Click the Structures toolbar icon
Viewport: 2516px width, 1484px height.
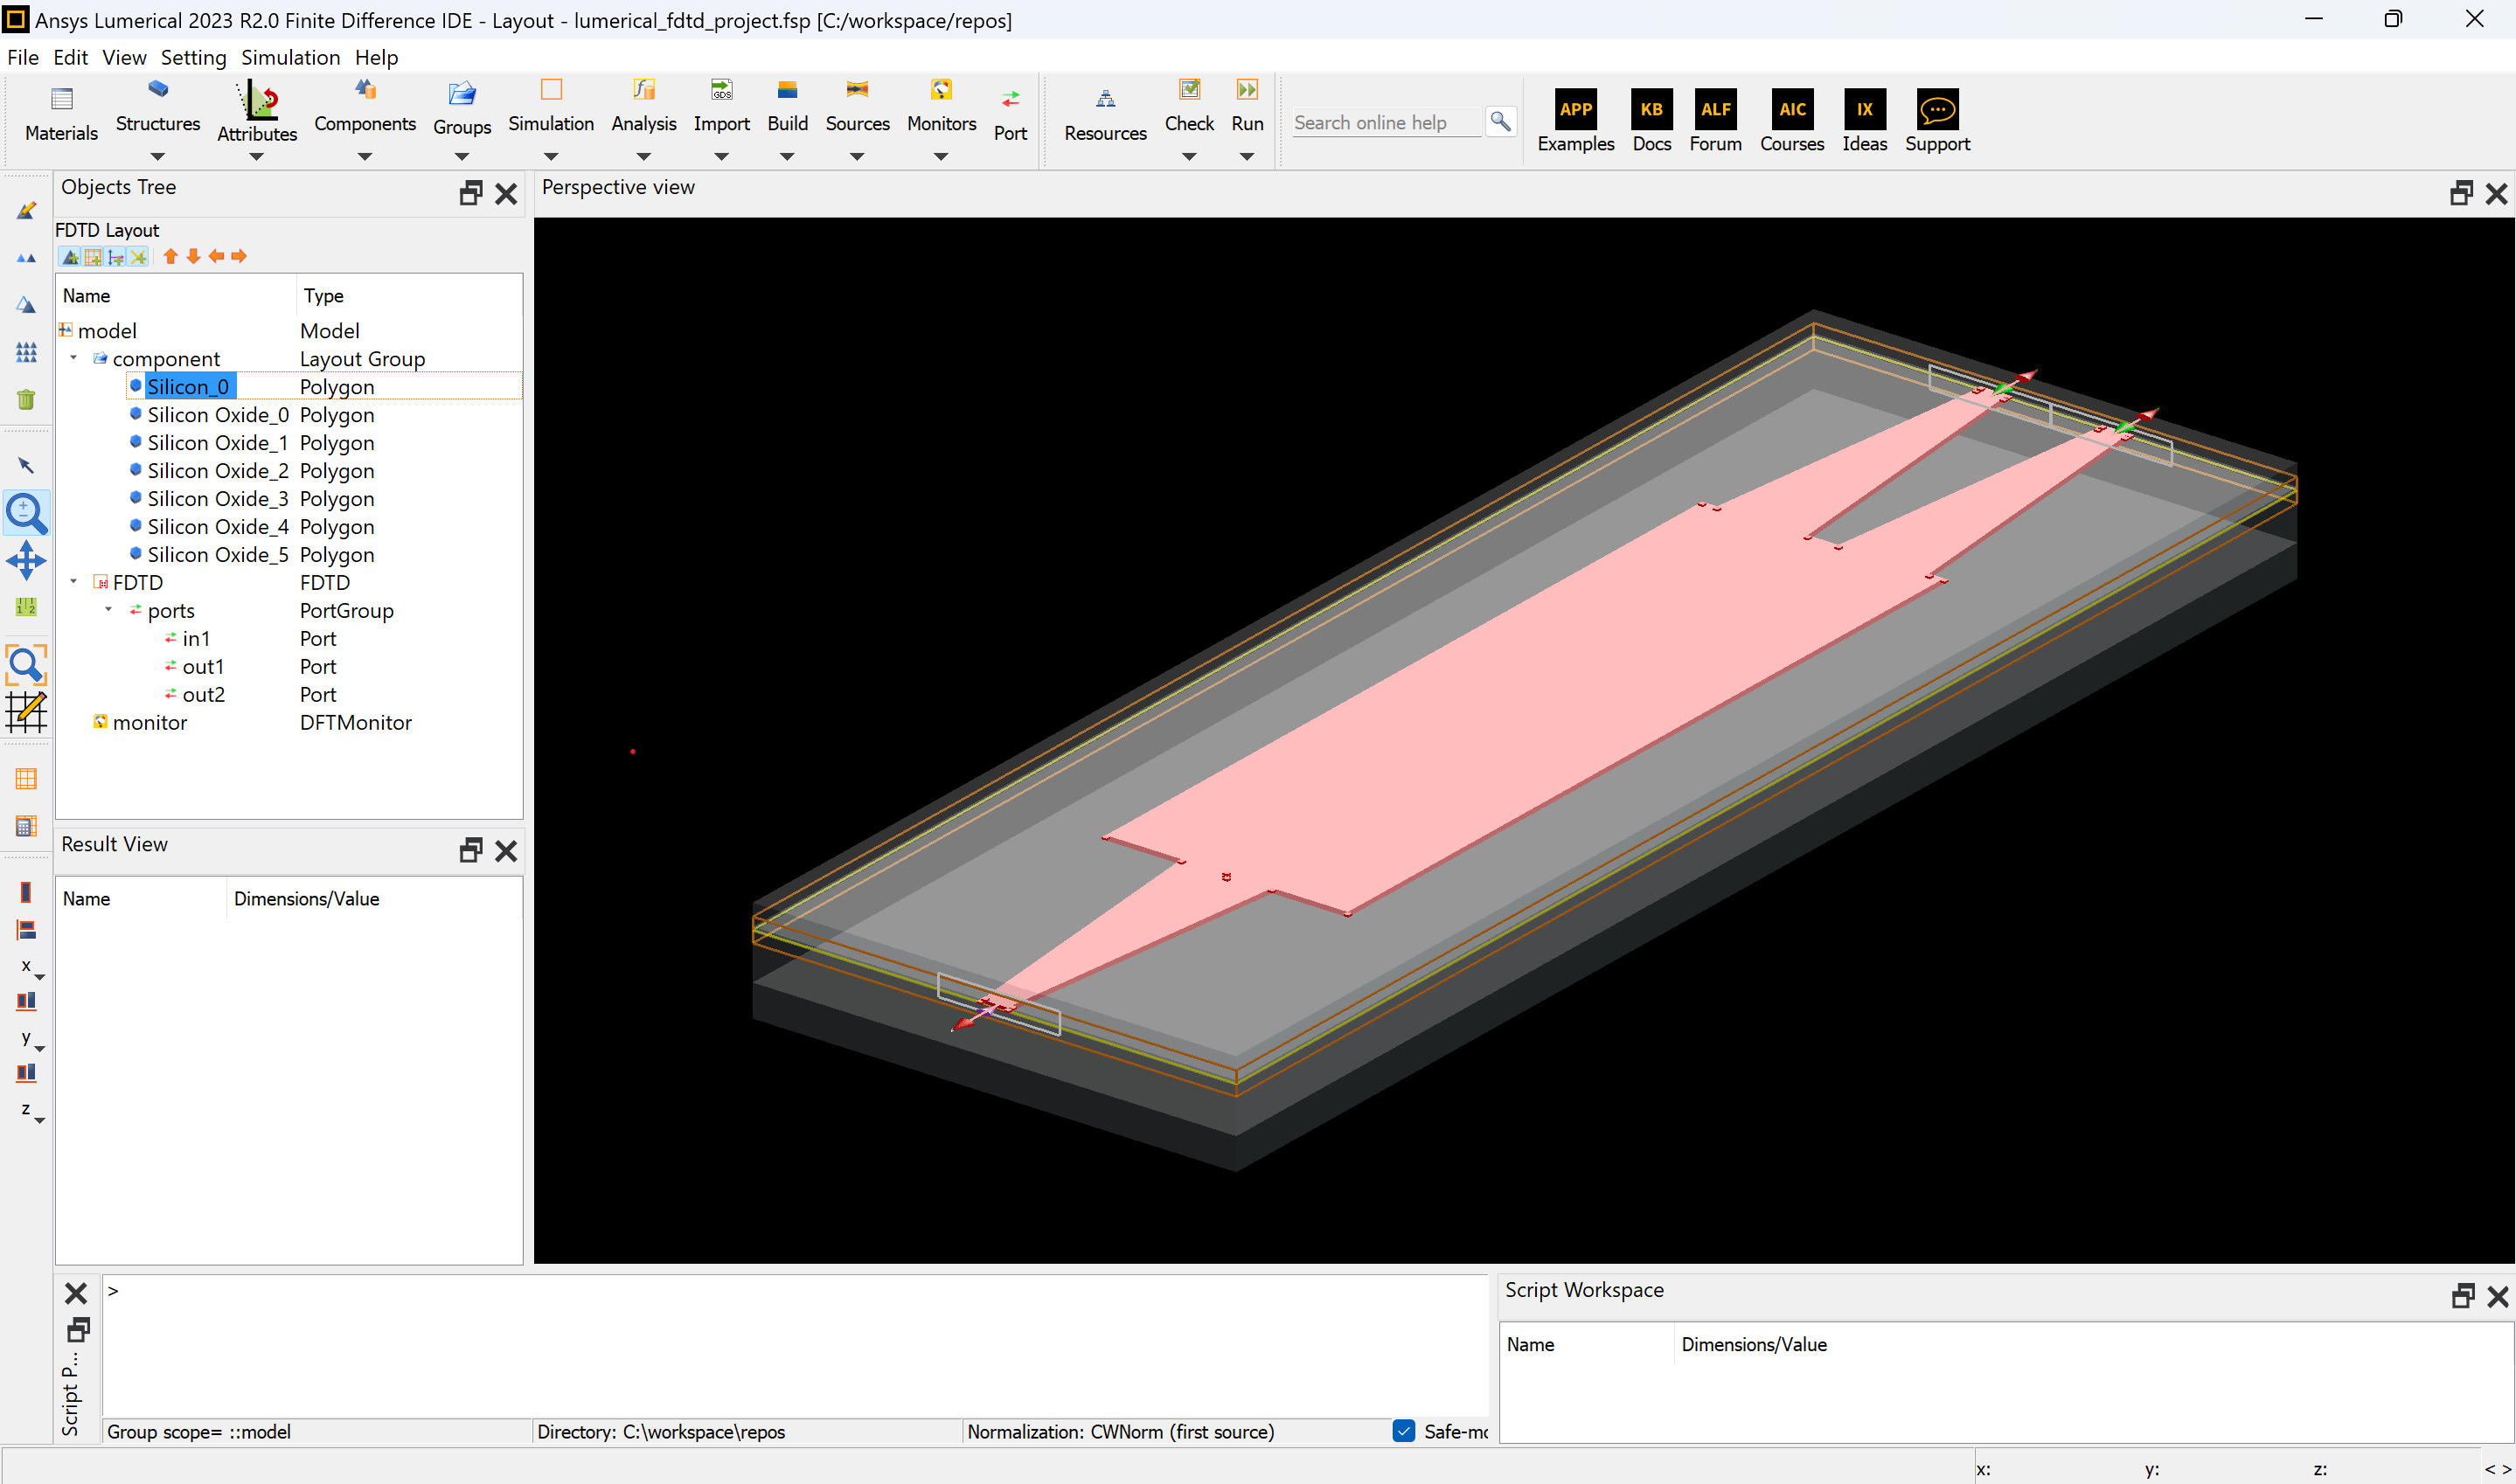(x=157, y=90)
